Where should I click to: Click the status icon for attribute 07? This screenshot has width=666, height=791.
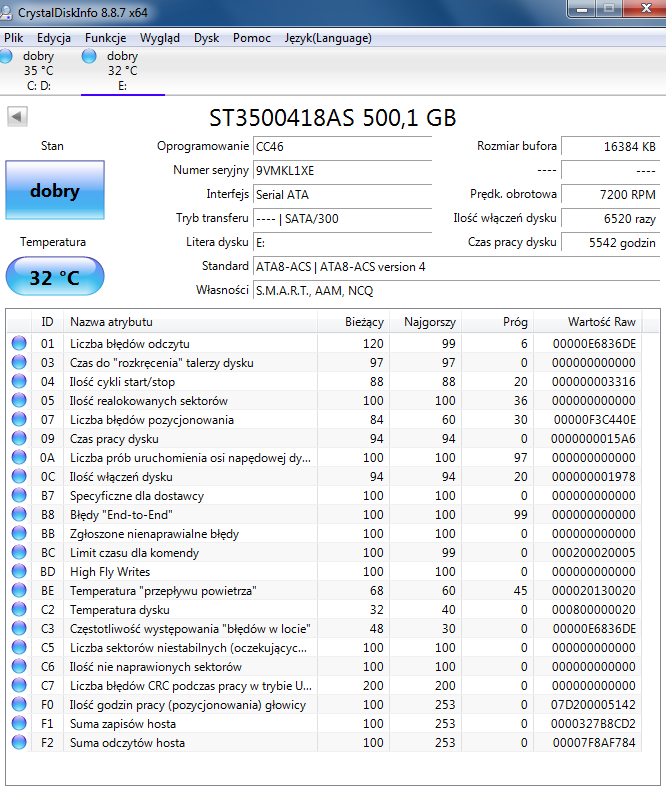click(19, 419)
